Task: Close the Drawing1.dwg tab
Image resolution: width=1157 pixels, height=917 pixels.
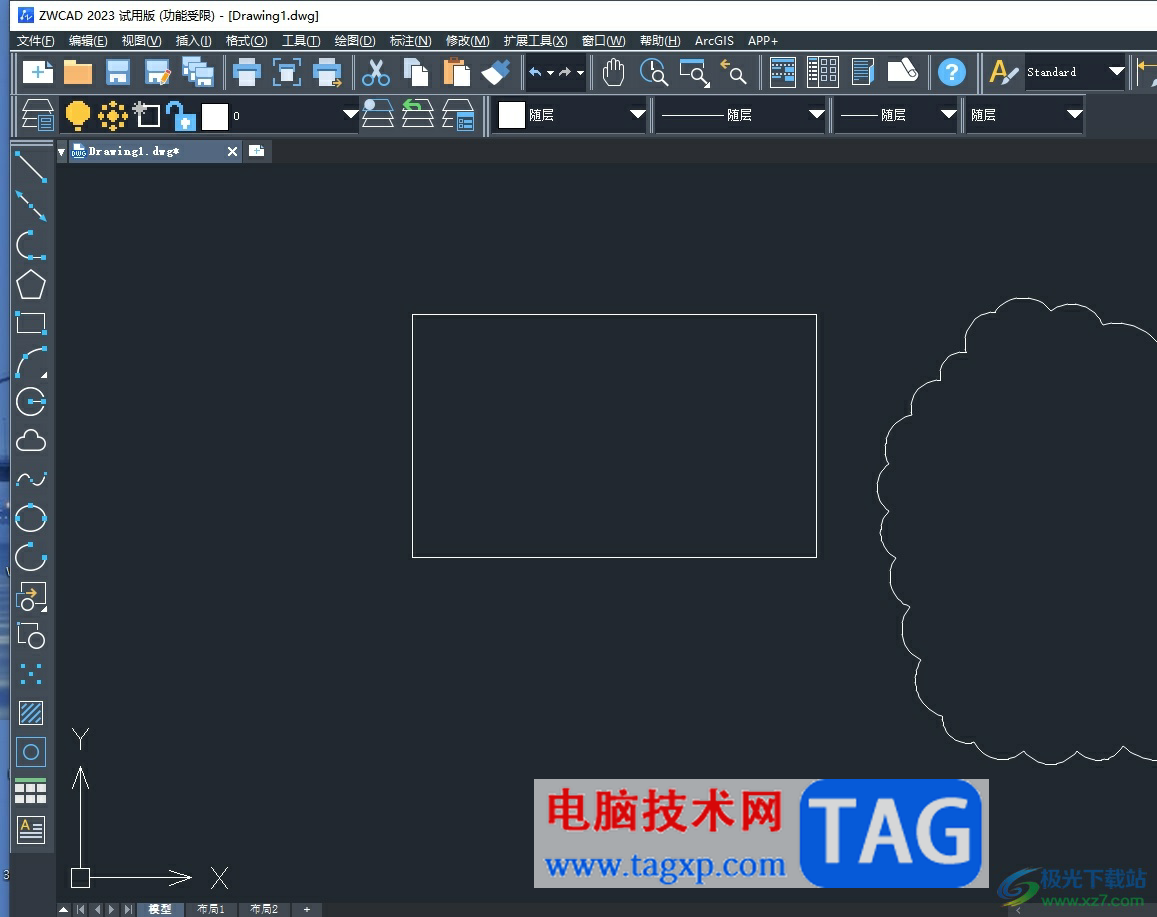Action: coord(232,151)
